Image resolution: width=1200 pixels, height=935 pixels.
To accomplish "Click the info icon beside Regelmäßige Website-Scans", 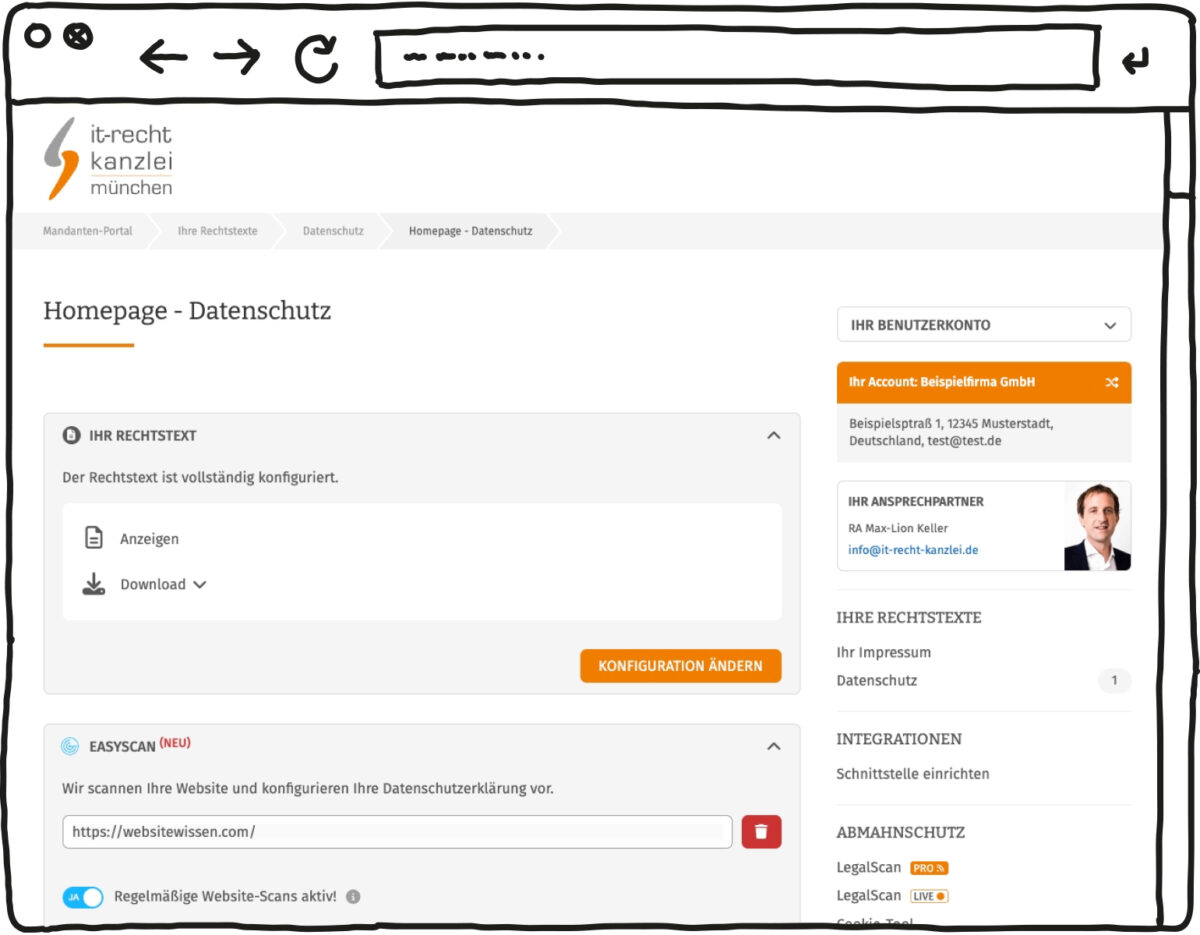I will (x=353, y=897).
